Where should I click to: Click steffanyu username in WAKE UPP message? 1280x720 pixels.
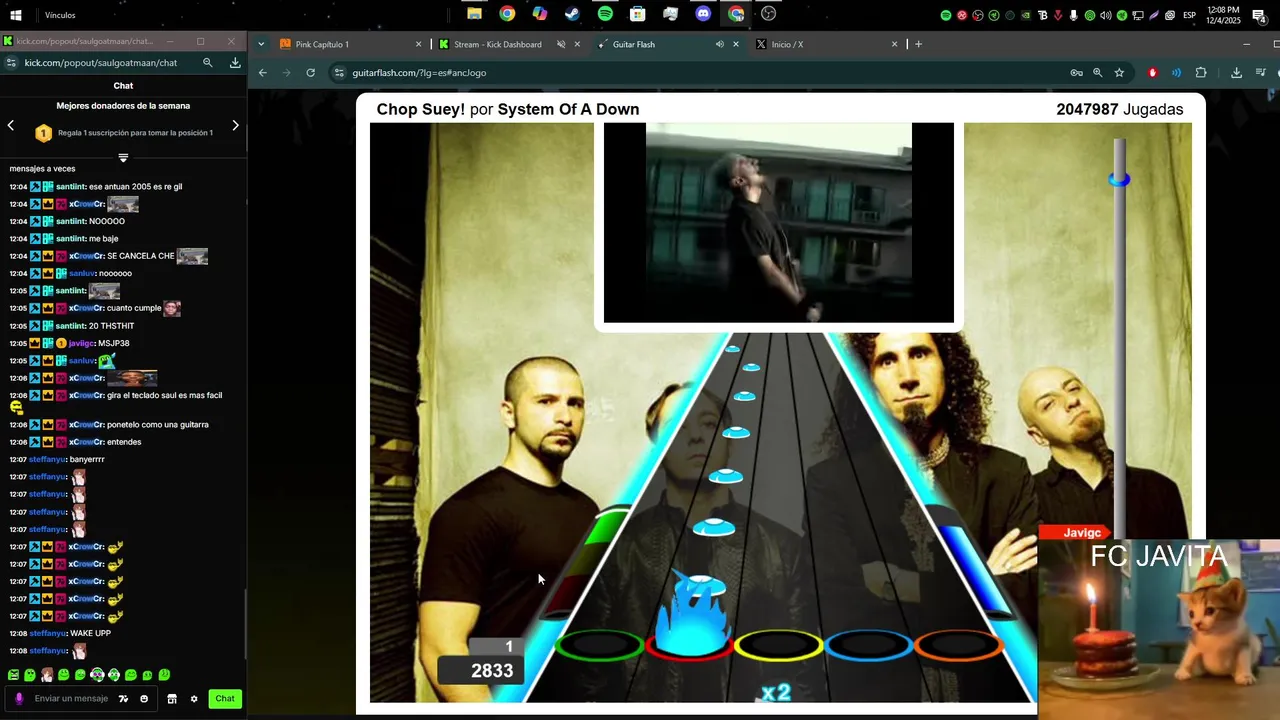click(x=47, y=633)
